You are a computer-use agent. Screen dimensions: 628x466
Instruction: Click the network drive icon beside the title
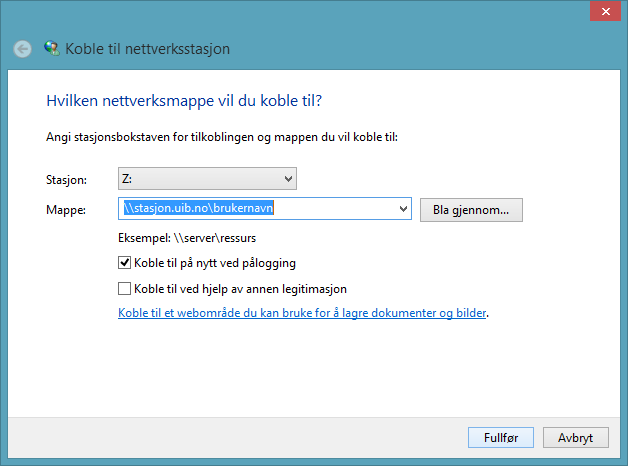[x=51, y=48]
